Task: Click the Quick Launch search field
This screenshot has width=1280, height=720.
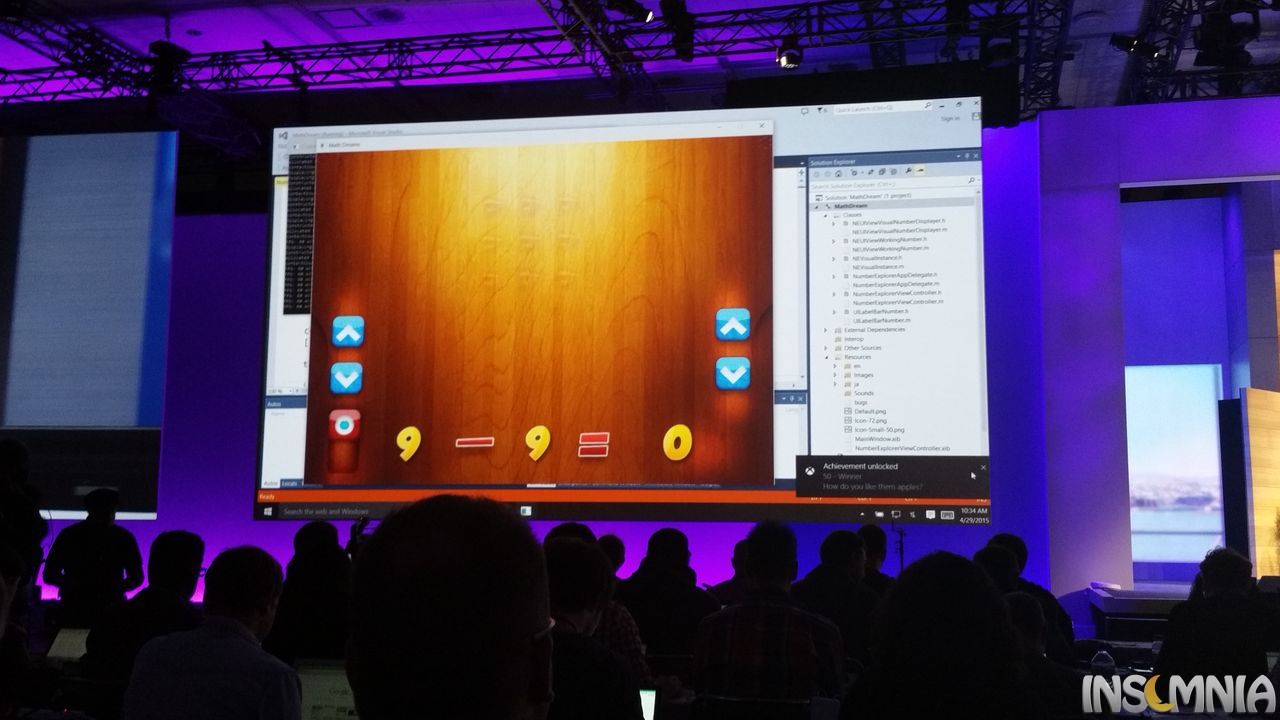Action: pyautogui.click(x=883, y=109)
